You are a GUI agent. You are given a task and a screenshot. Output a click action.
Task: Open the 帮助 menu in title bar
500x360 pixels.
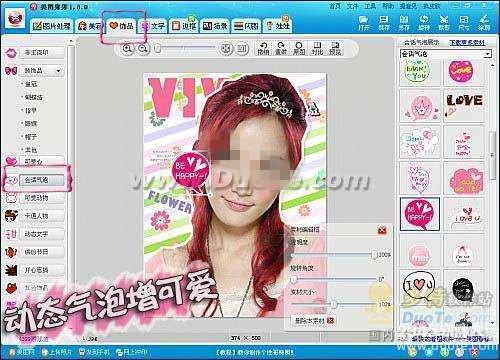click(388, 6)
